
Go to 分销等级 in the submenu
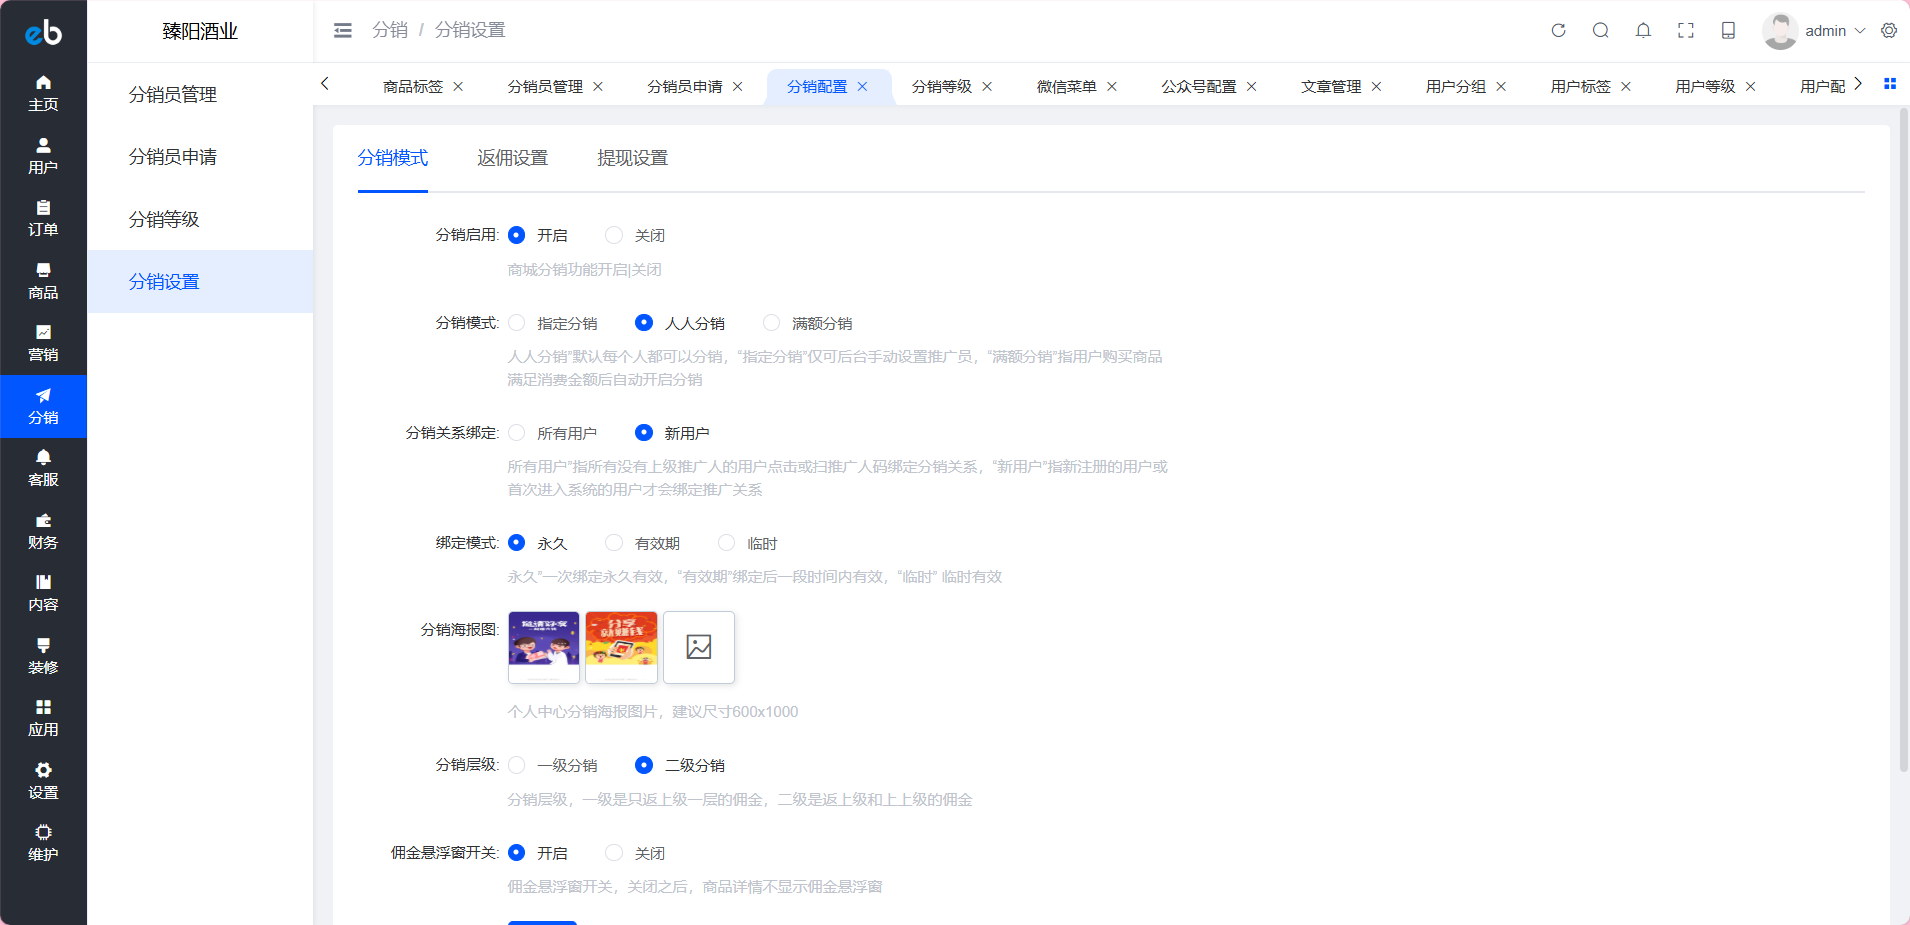click(164, 219)
